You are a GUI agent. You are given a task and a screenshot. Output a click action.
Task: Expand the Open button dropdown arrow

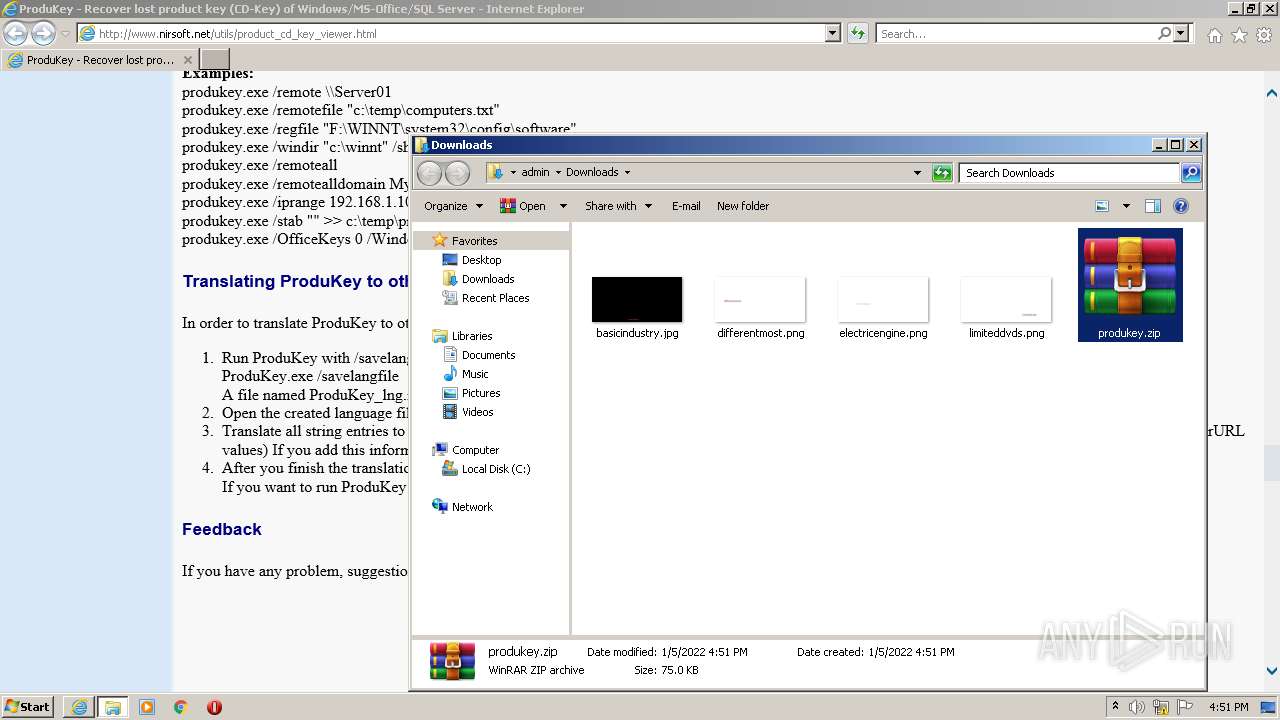pyautogui.click(x=563, y=206)
